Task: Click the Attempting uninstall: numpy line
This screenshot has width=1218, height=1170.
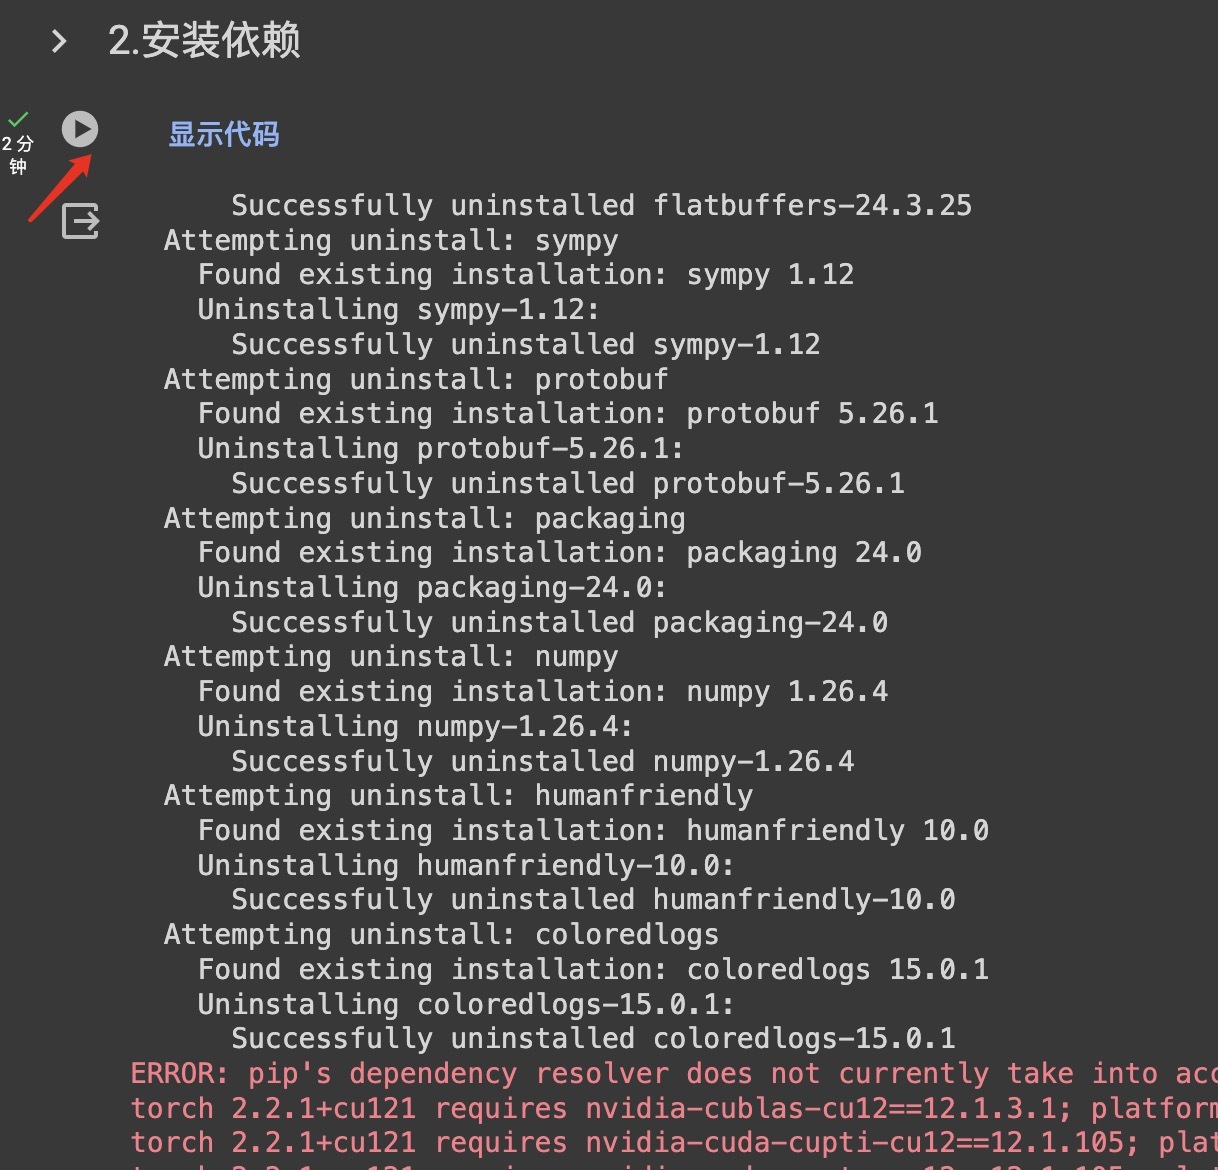Action: point(391,657)
